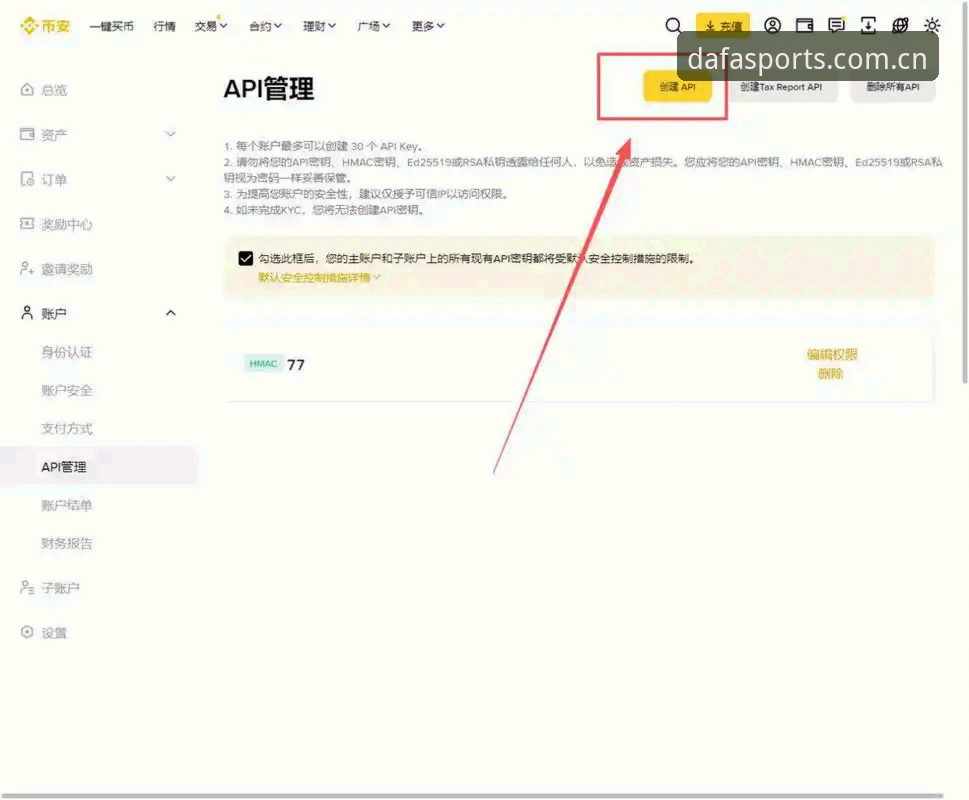The height and width of the screenshot is (800, 969).
Task: Open the 交易 dropdown menu
Action: coord(211,26)
